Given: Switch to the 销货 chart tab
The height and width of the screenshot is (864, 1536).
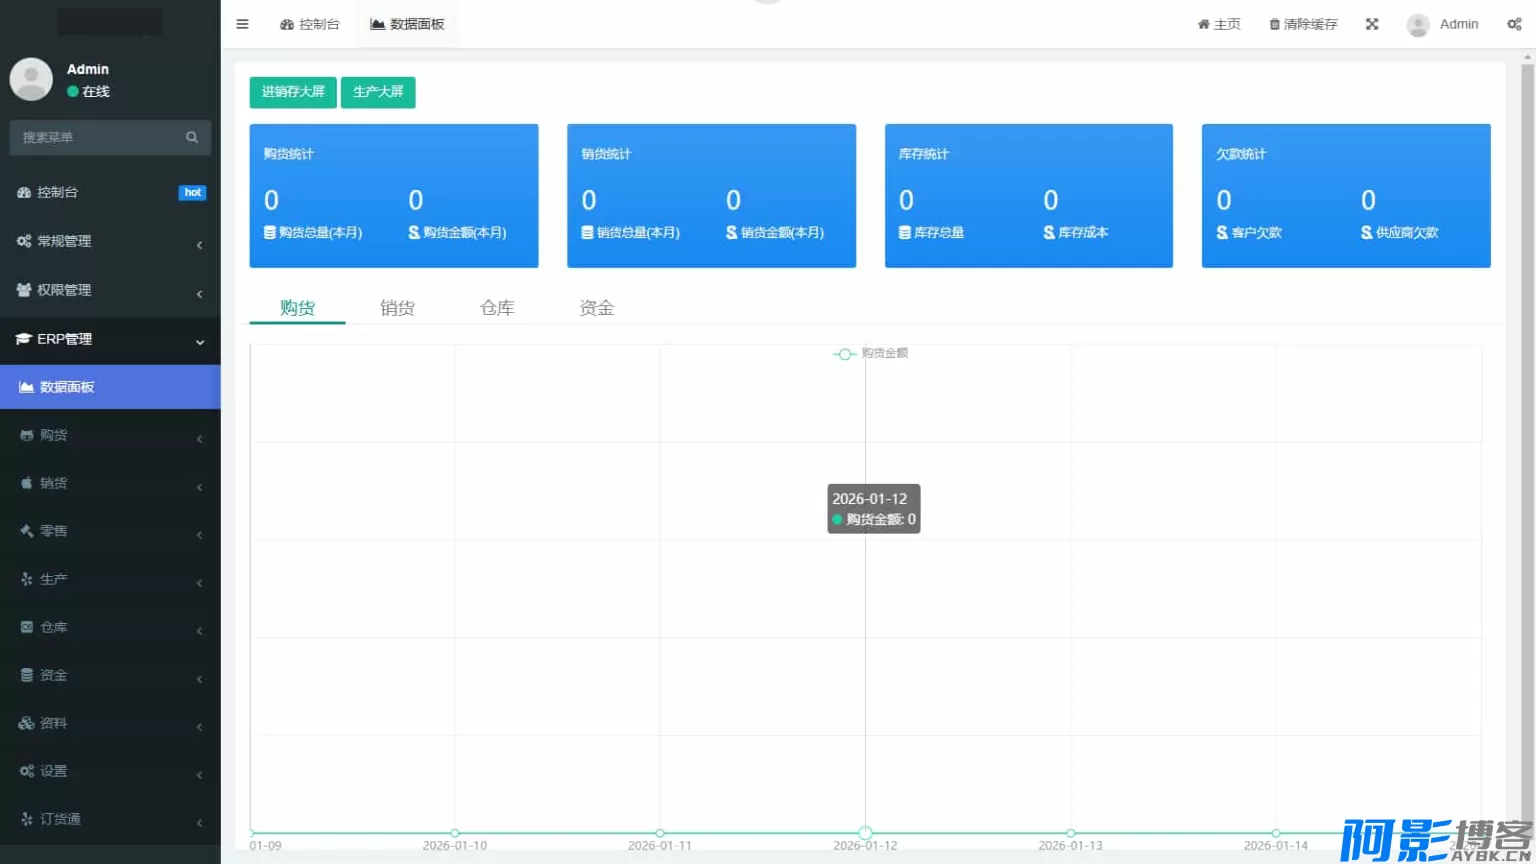Looking at the screenshot, I should coord(397,308).
